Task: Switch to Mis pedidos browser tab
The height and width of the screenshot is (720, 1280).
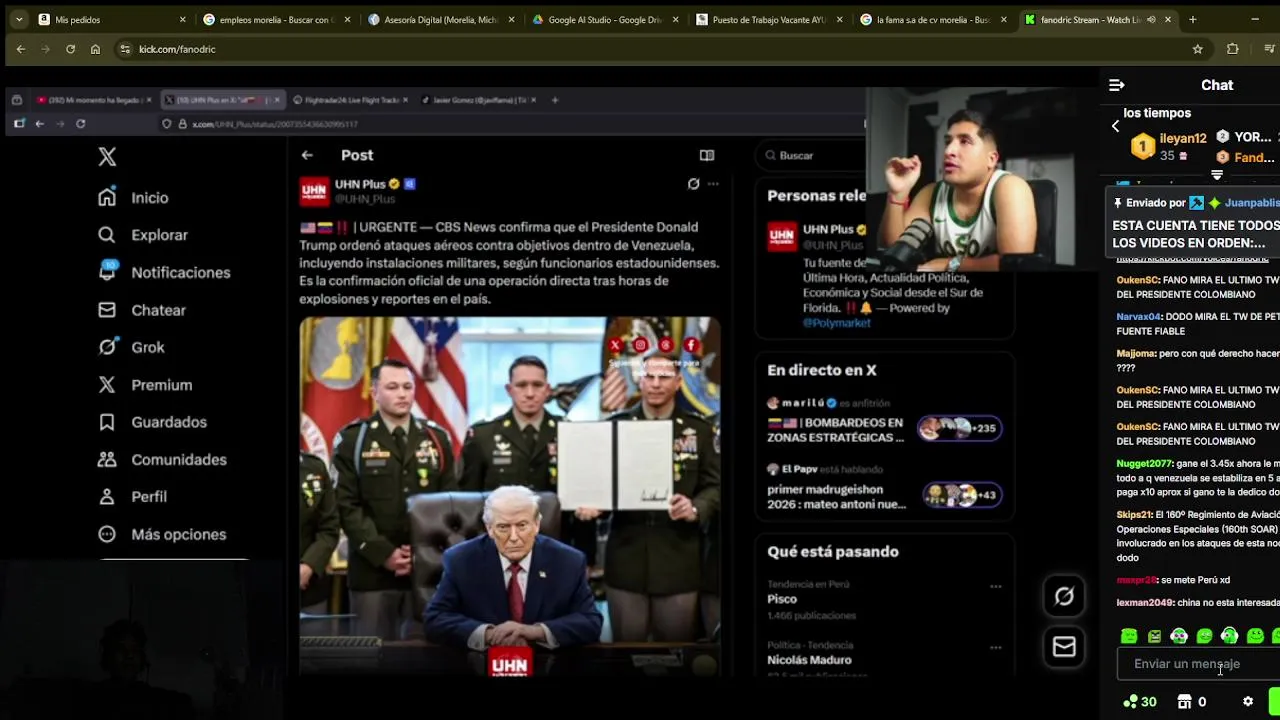Action: click(110, 19)
